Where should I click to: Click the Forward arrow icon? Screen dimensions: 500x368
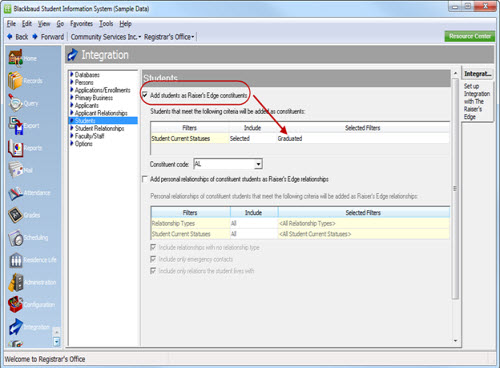pyautogui.click(x=35, y=37)
